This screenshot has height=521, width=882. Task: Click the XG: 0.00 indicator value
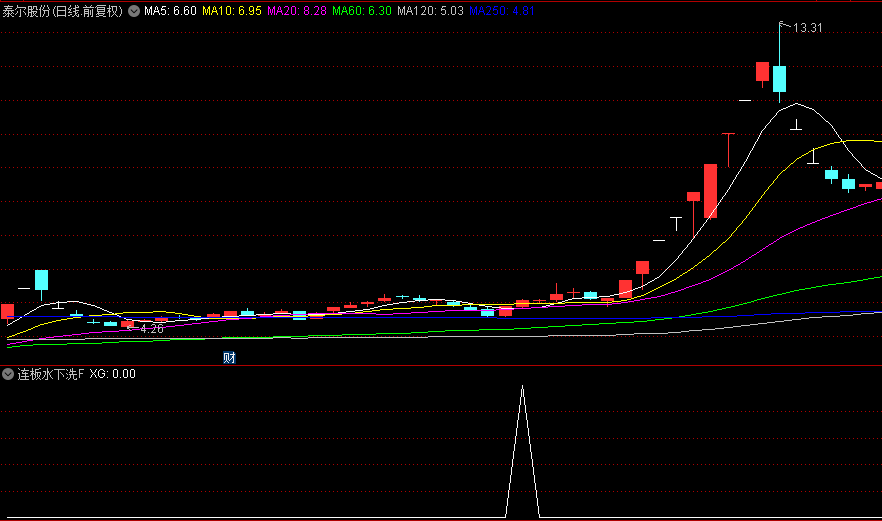(112, 374)
